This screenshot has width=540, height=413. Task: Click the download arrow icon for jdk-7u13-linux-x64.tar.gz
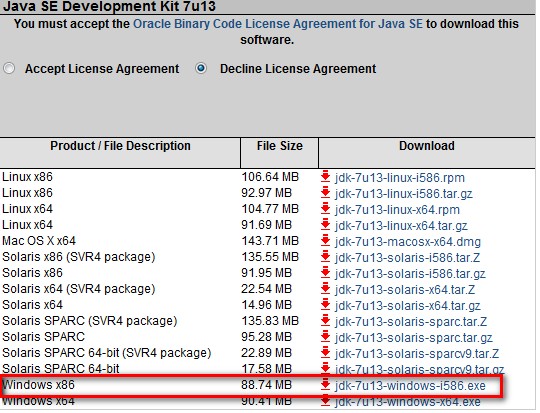coord(325,225)
